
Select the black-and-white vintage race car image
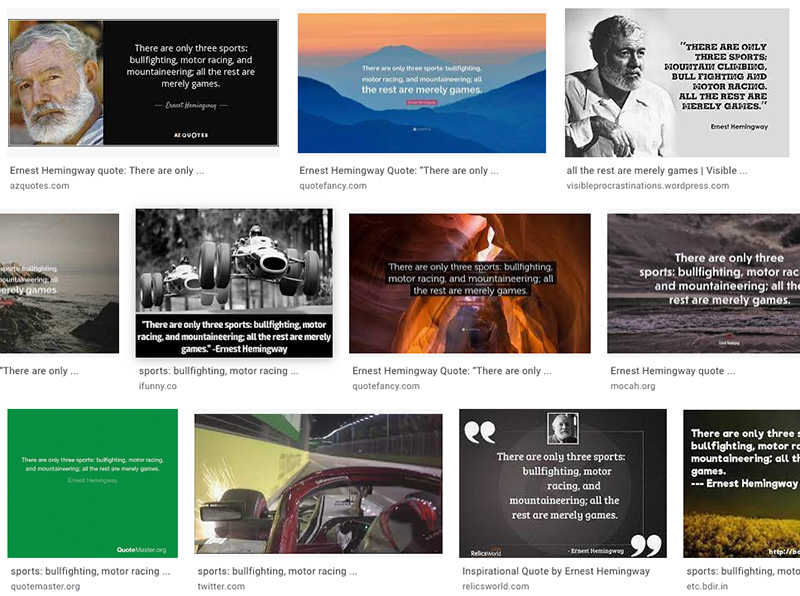233,282
